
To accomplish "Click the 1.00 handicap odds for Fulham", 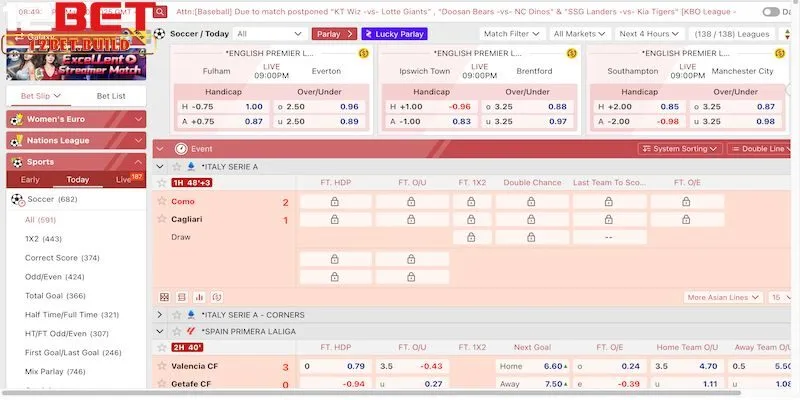I will pyautogui.click(x=253, y=106).
